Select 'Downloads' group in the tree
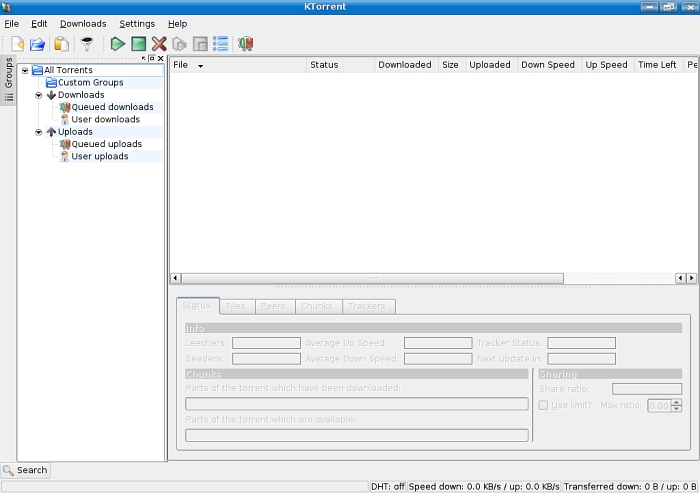Image resolution: width=700 pixels, height=493 pixels. point(81,95)
